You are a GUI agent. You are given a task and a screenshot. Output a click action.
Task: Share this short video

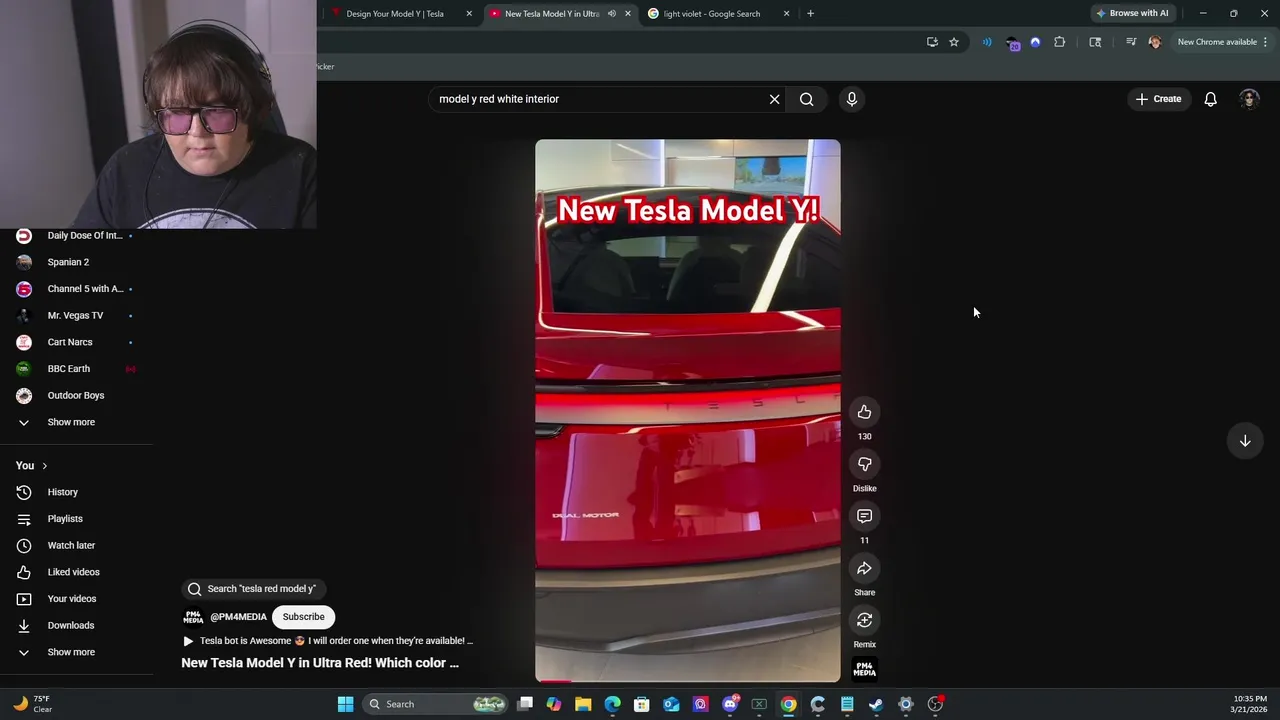(x=864, y=568)
